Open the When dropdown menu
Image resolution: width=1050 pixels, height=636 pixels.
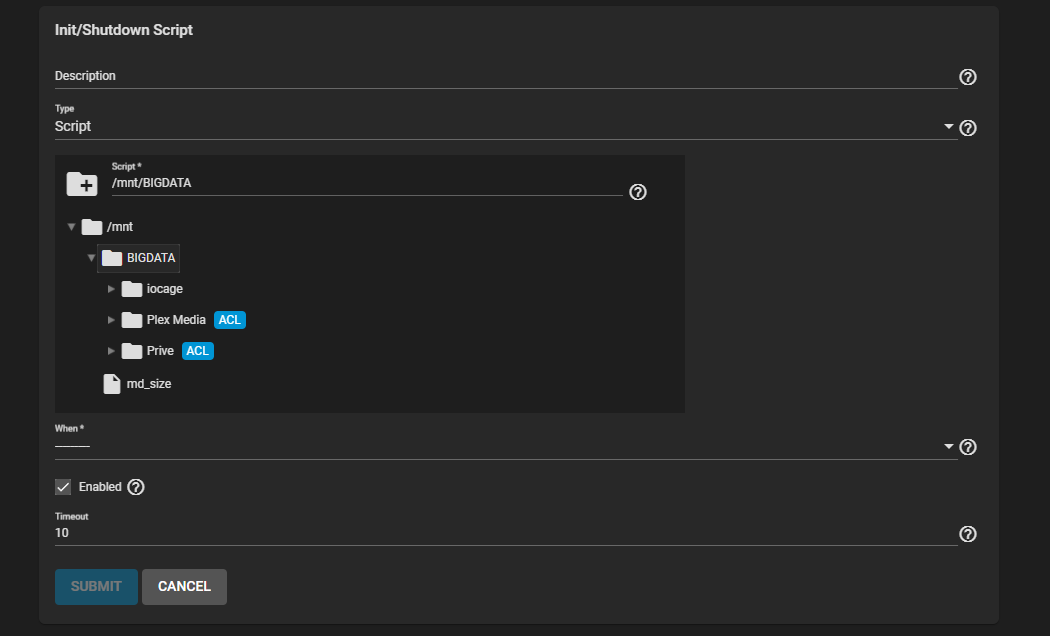[506, 446]
